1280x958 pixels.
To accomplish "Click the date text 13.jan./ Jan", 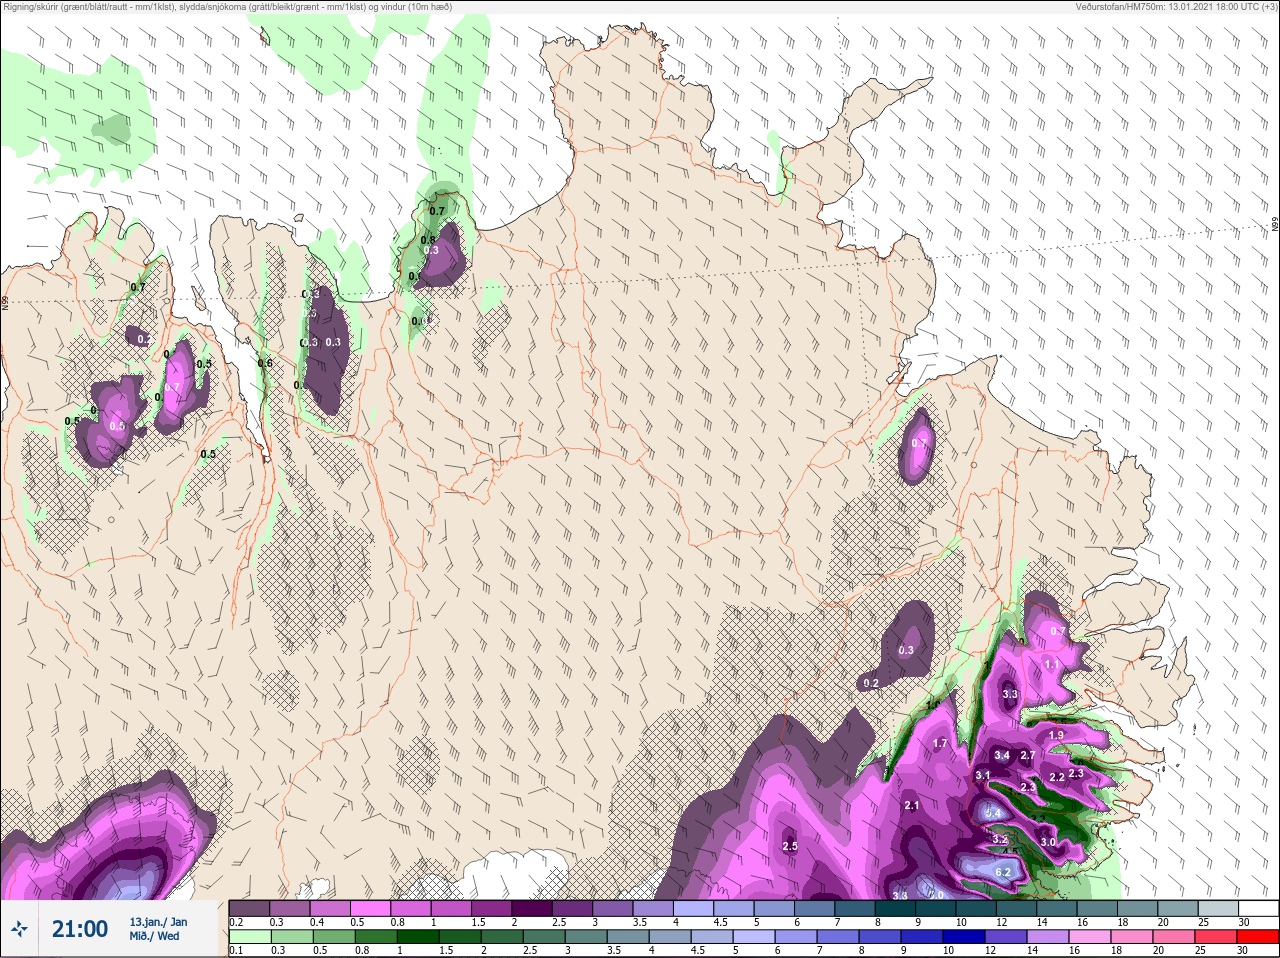I will point(158,922).
